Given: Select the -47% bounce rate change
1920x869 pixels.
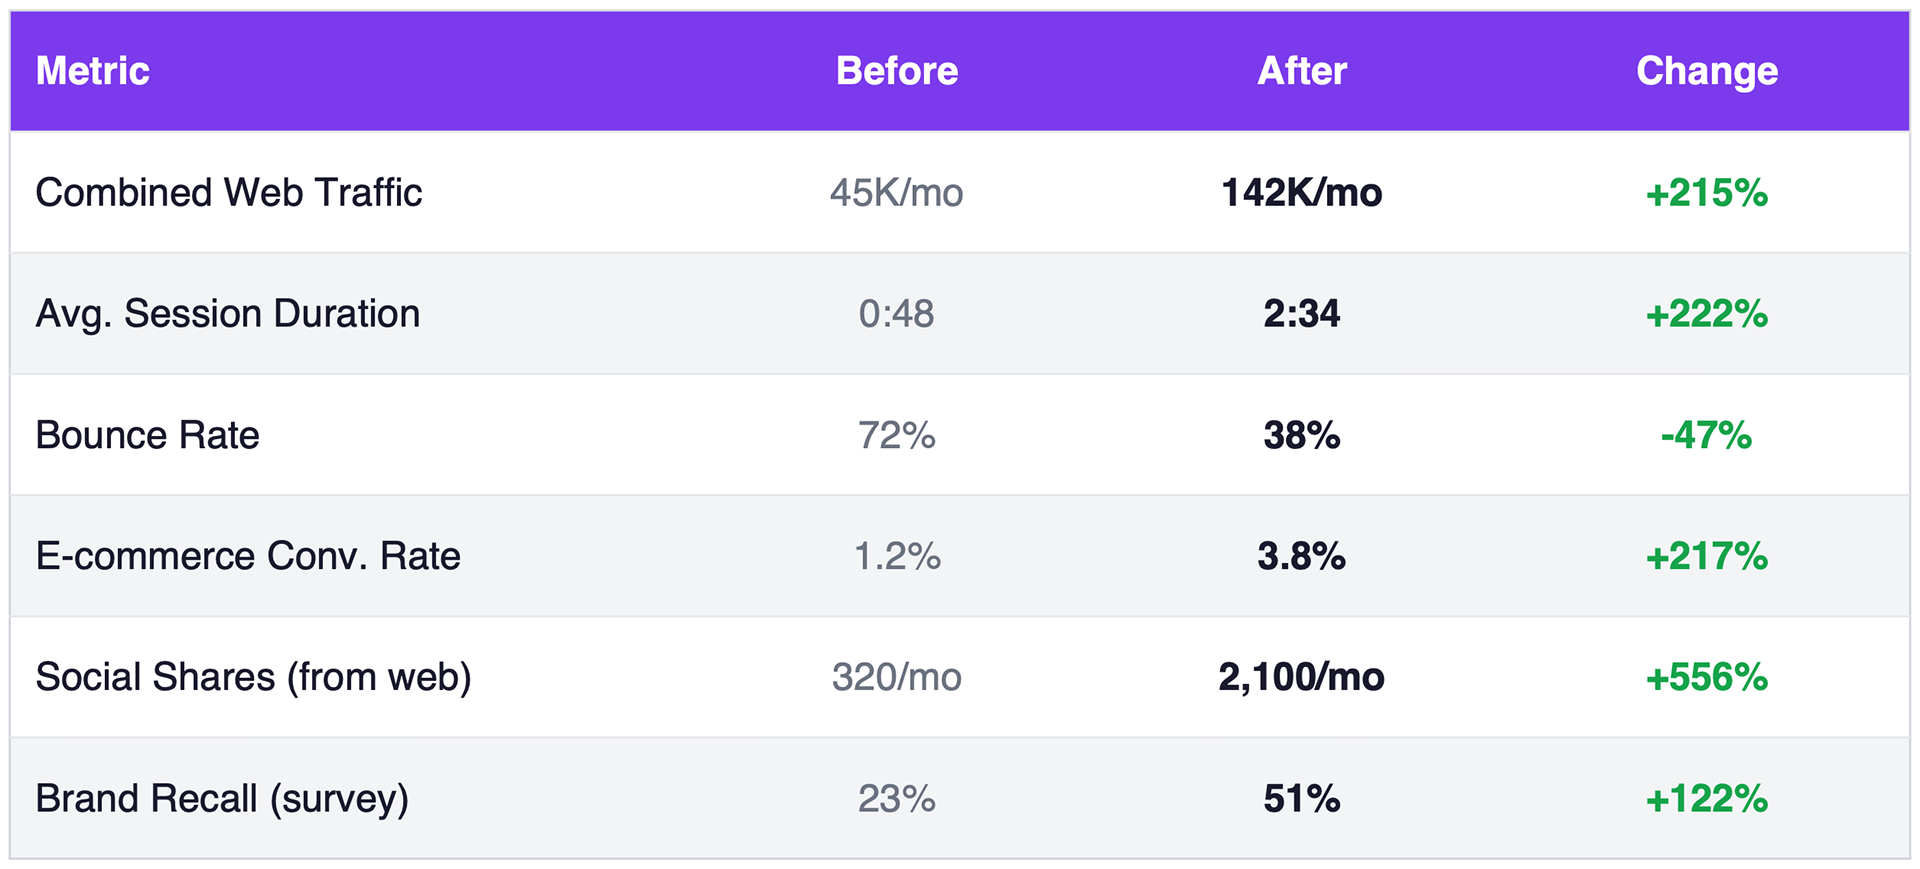Looking at the screenshot, I should (x=1707, y=435).
